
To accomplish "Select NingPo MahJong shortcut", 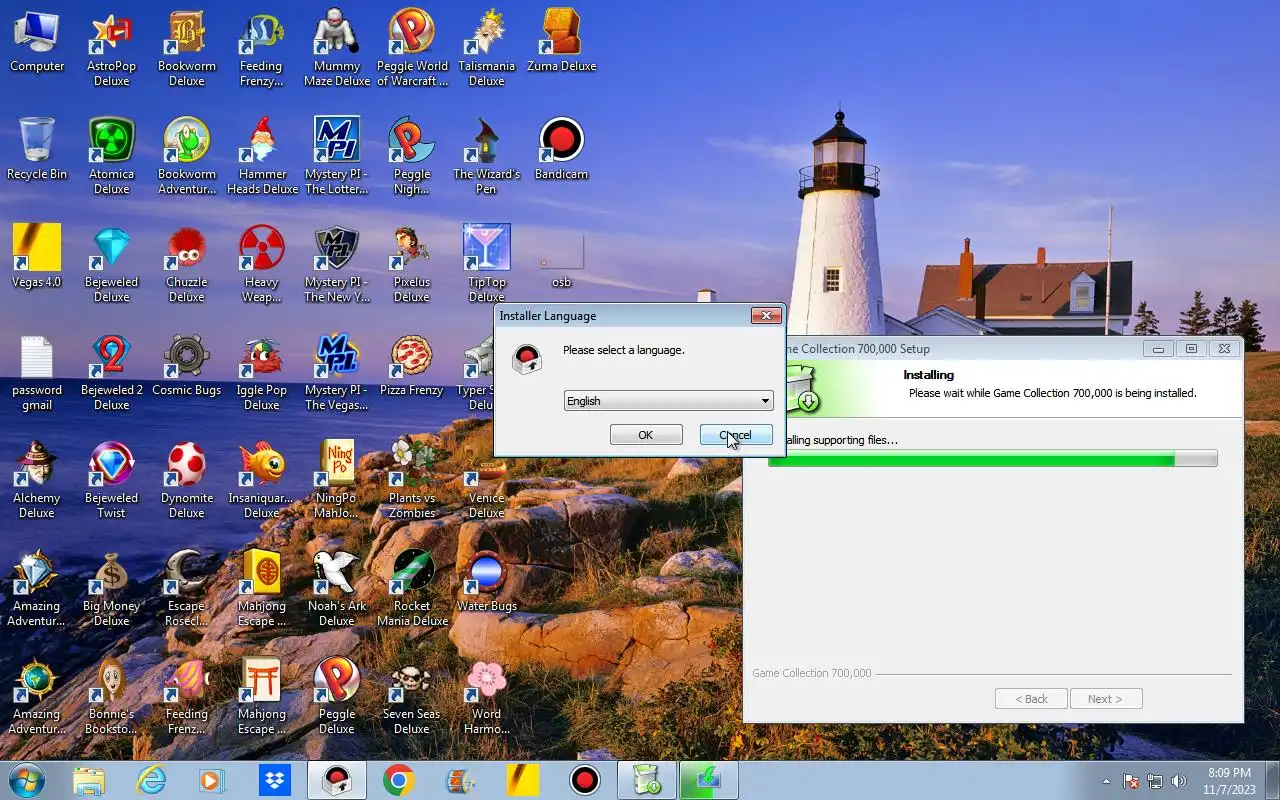I will tap(337, 481).
